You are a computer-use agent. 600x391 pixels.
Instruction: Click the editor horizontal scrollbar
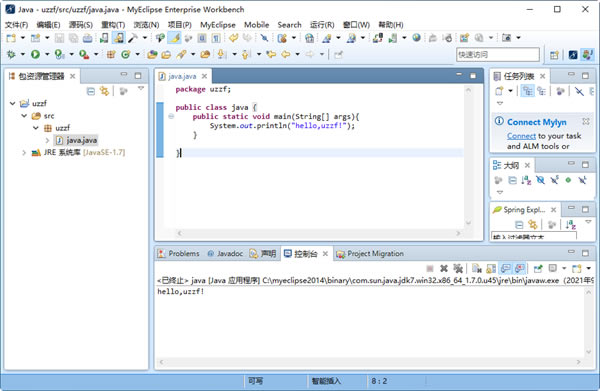(319, 233)
